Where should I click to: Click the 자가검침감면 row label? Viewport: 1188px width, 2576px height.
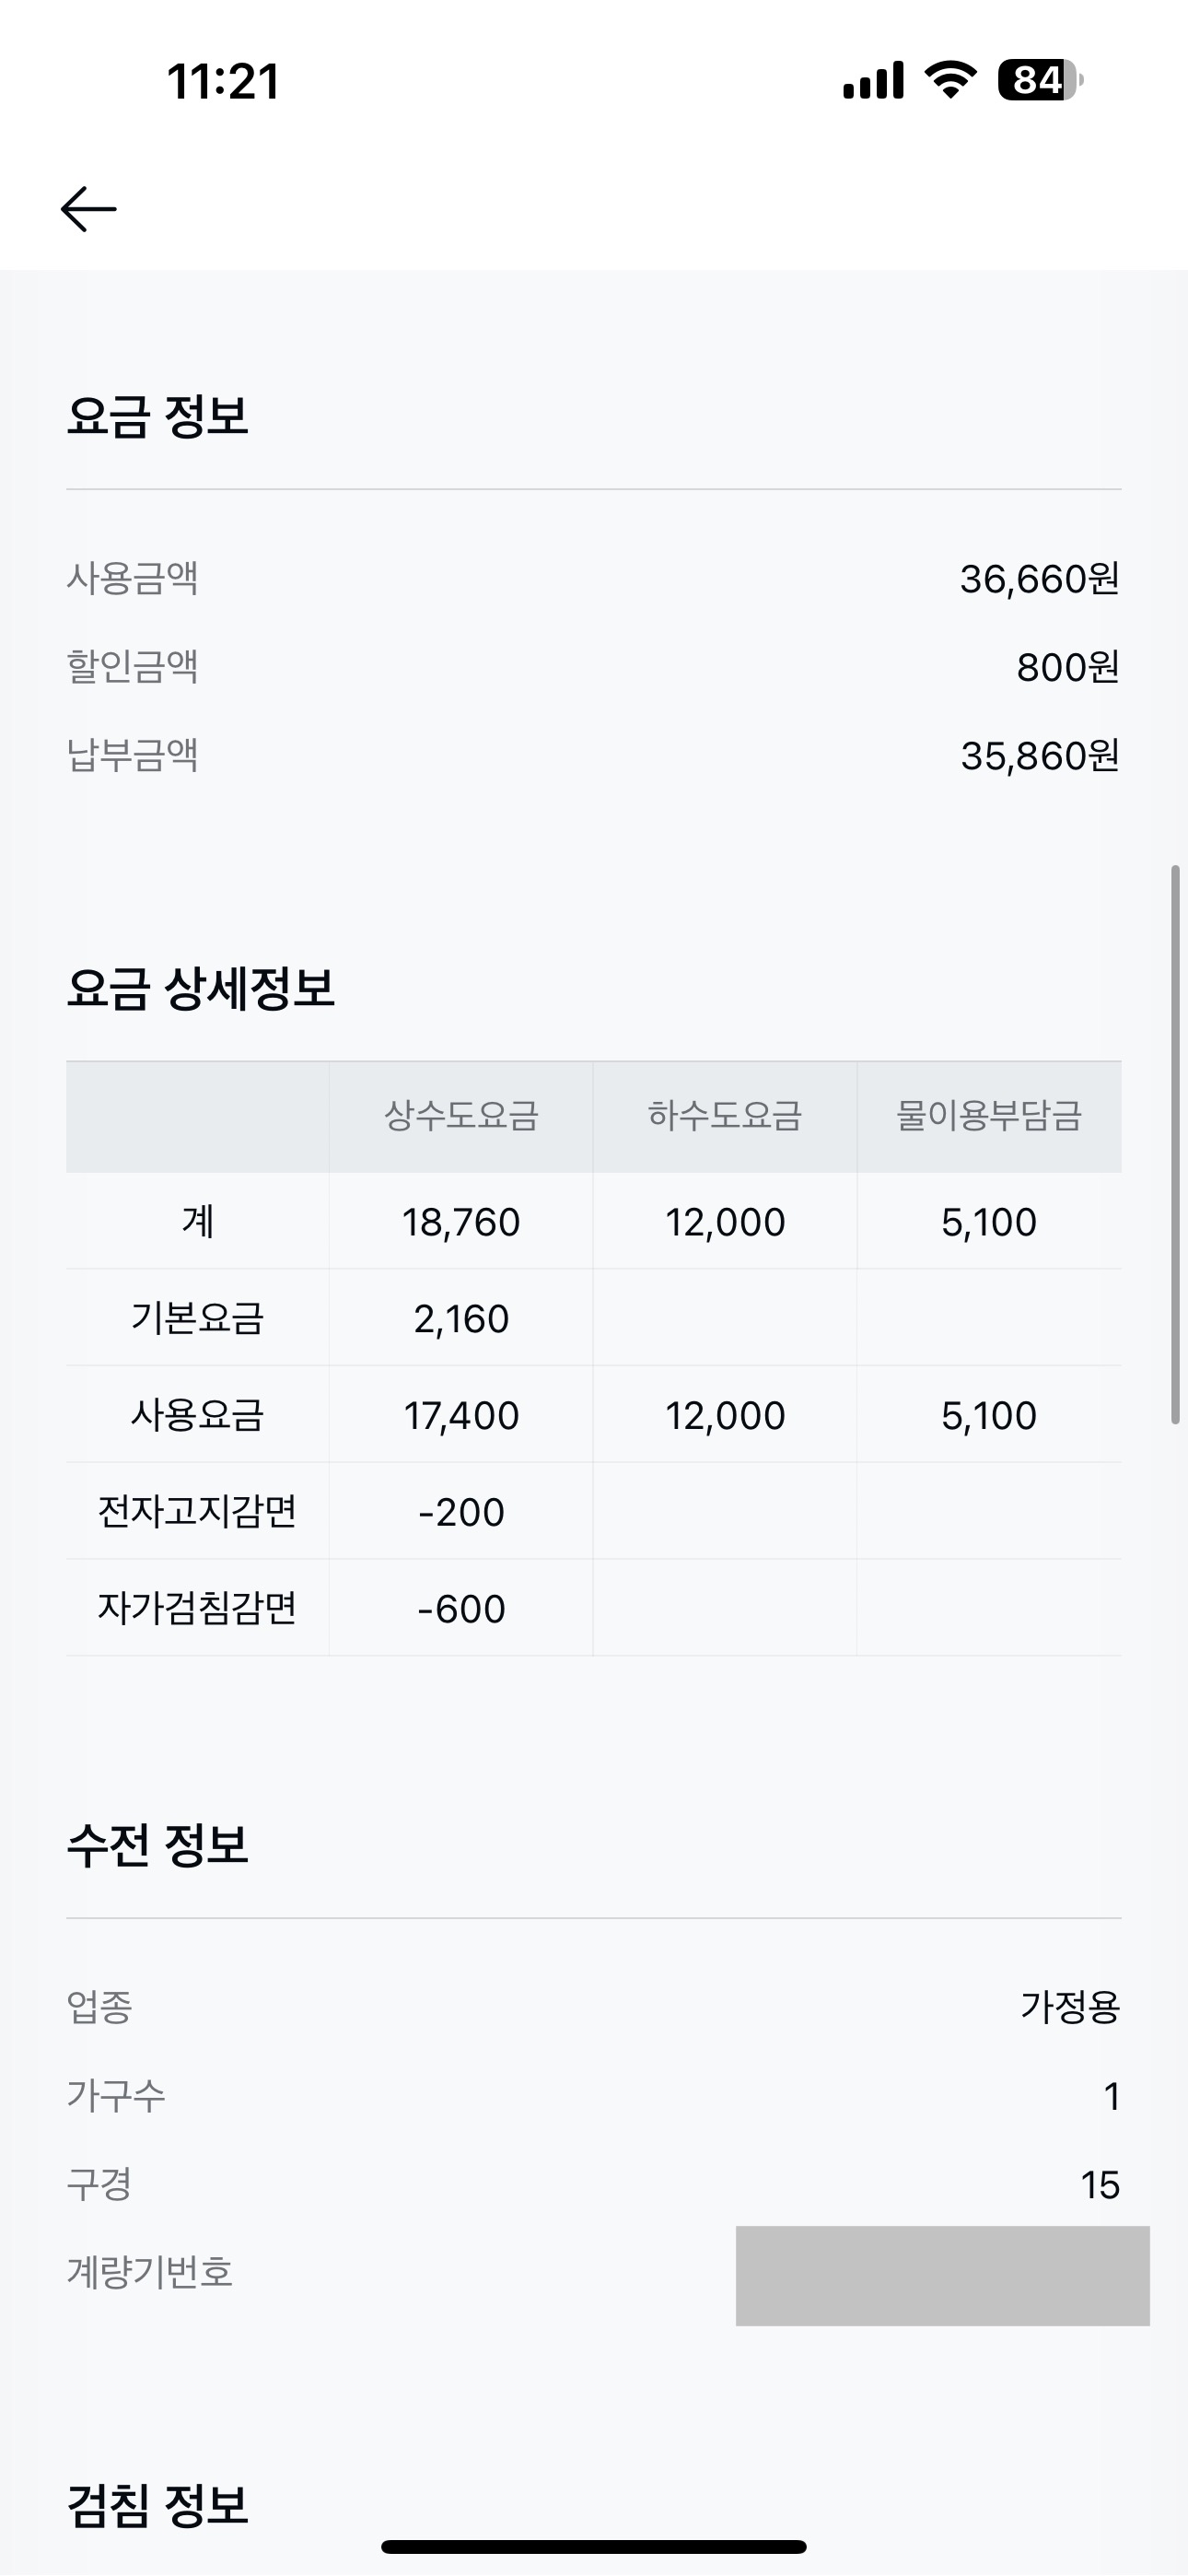point(197,1608)
